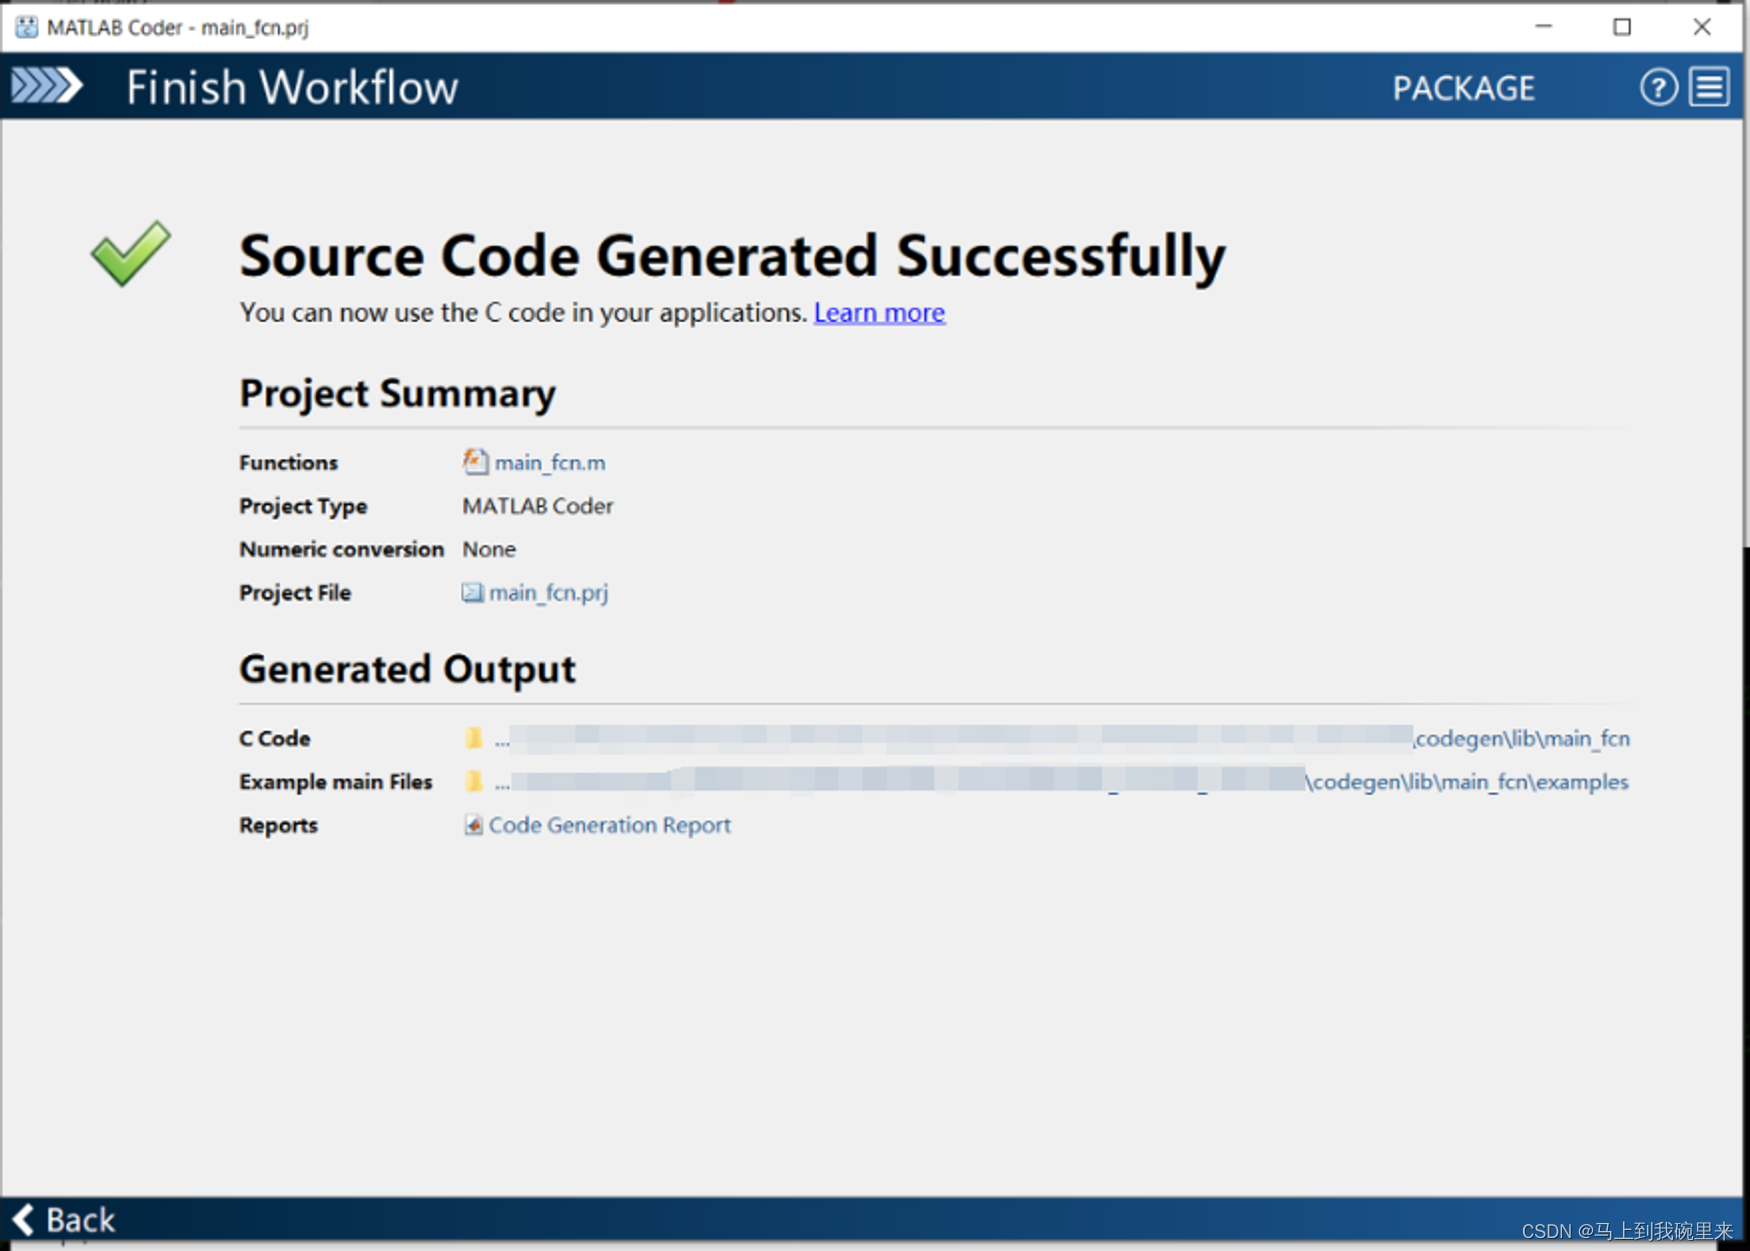The width and height of the screenshot is (1750, 1251).
Task: Click the C Code folder icon
Action: (x=474, y=739)
